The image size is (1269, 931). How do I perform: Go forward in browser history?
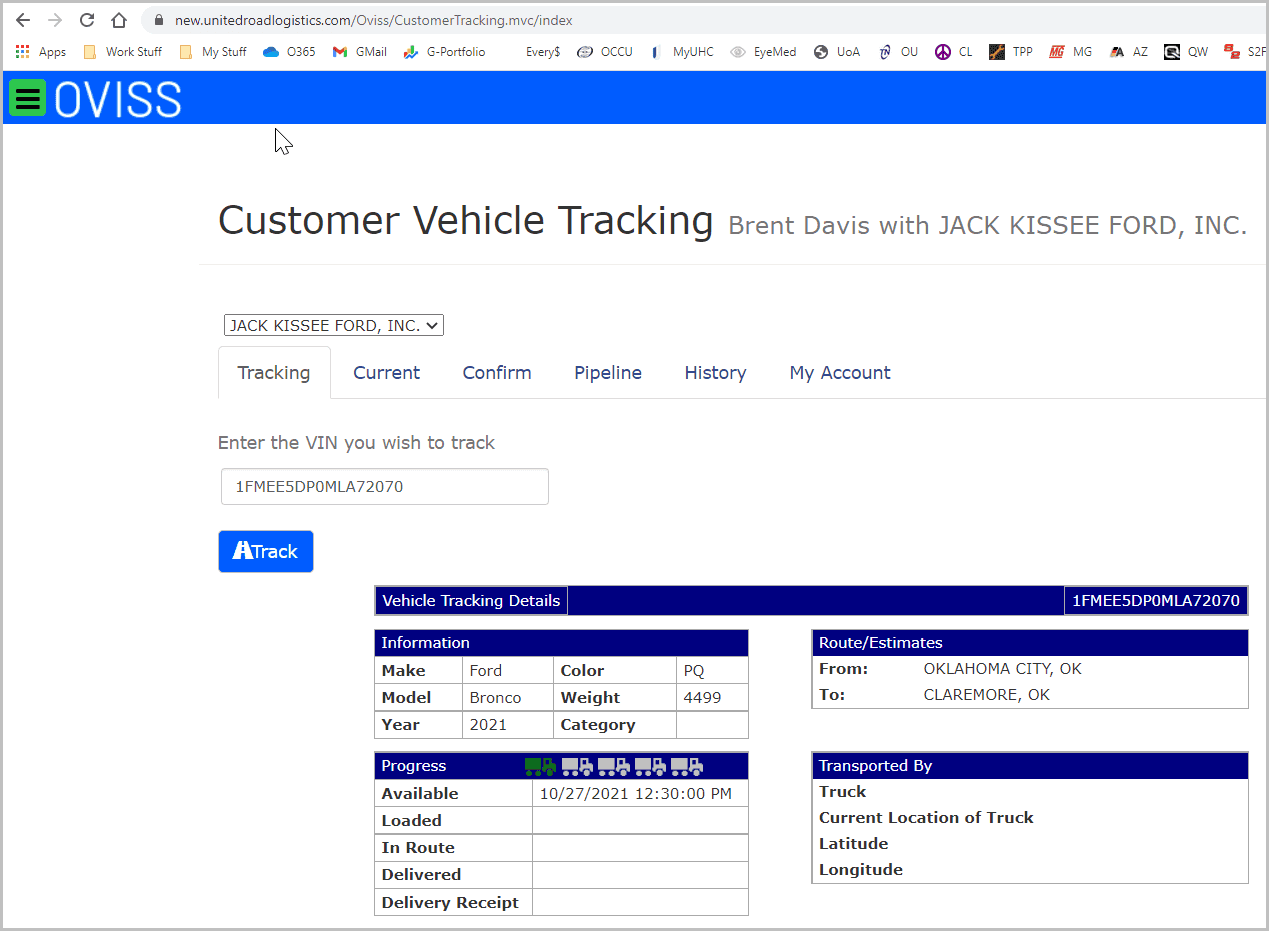coord(55,20)
